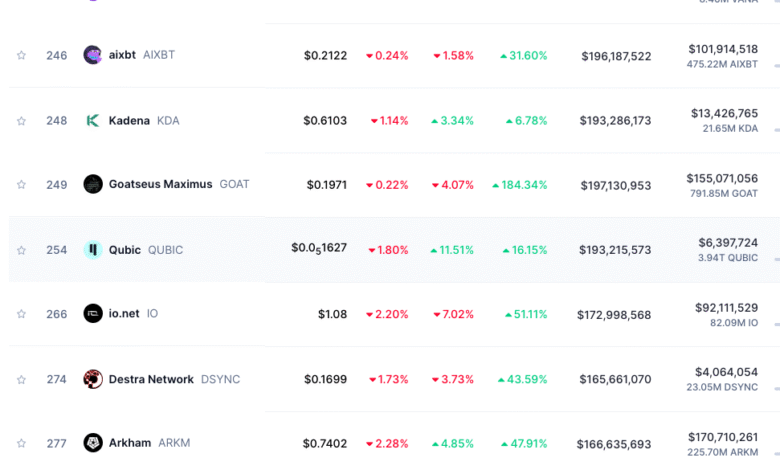Add aixbt to watchlist via star

click(21, 55)
